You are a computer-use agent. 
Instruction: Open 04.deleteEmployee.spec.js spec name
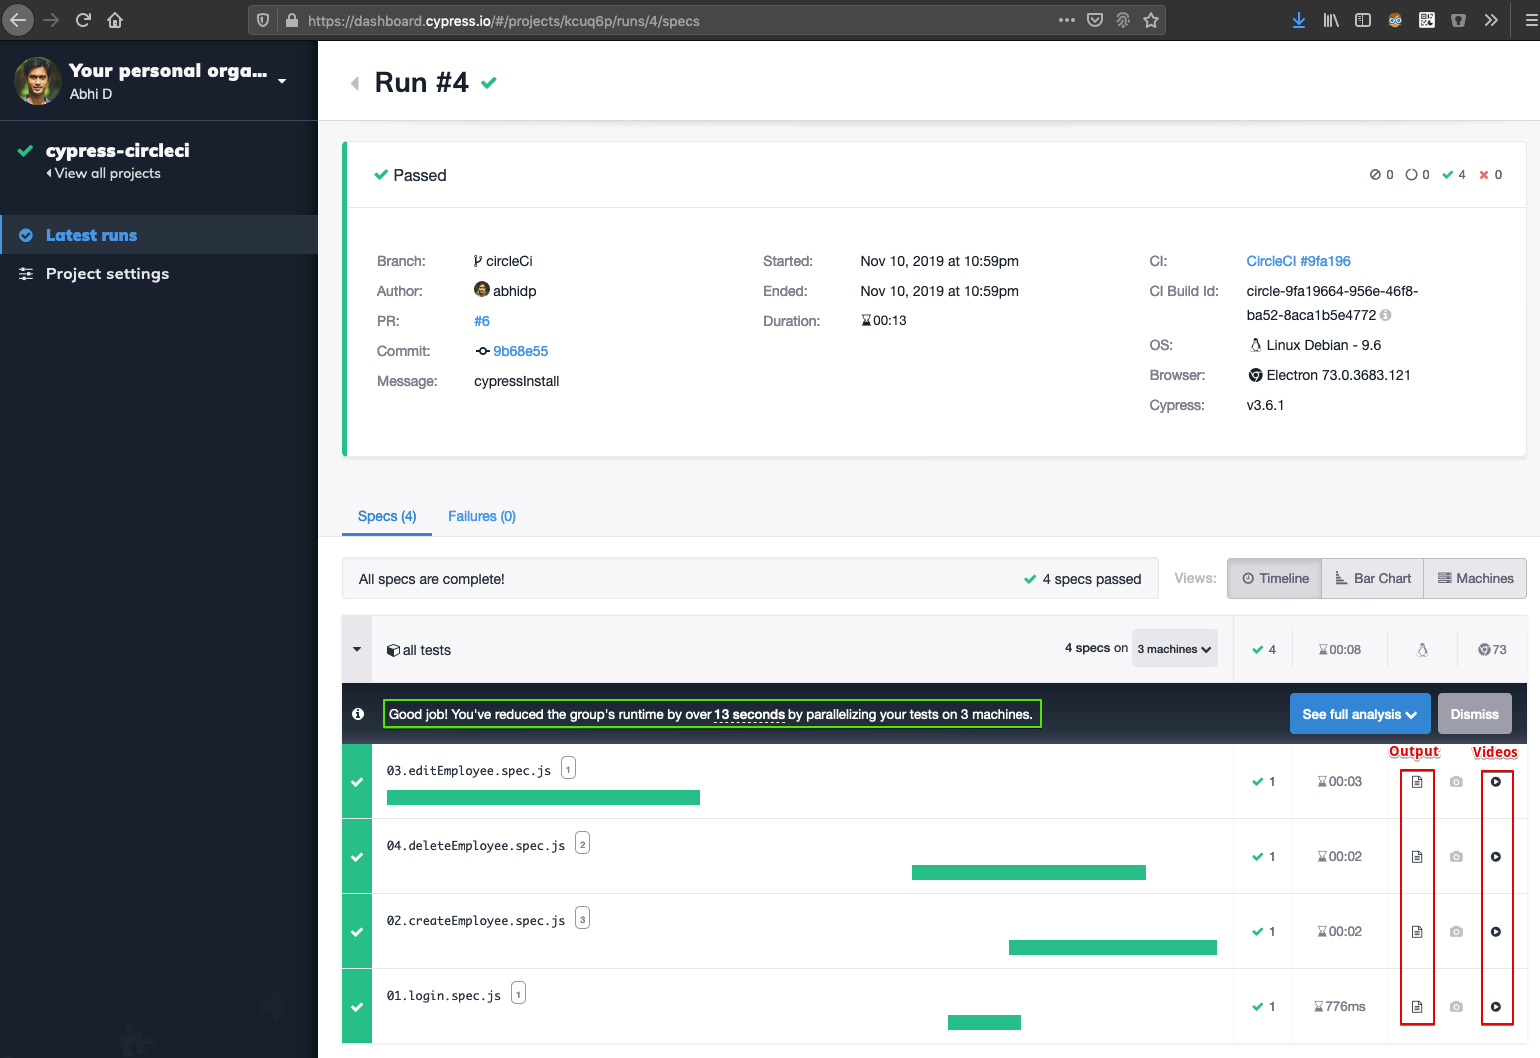click(x=476, y=846)
